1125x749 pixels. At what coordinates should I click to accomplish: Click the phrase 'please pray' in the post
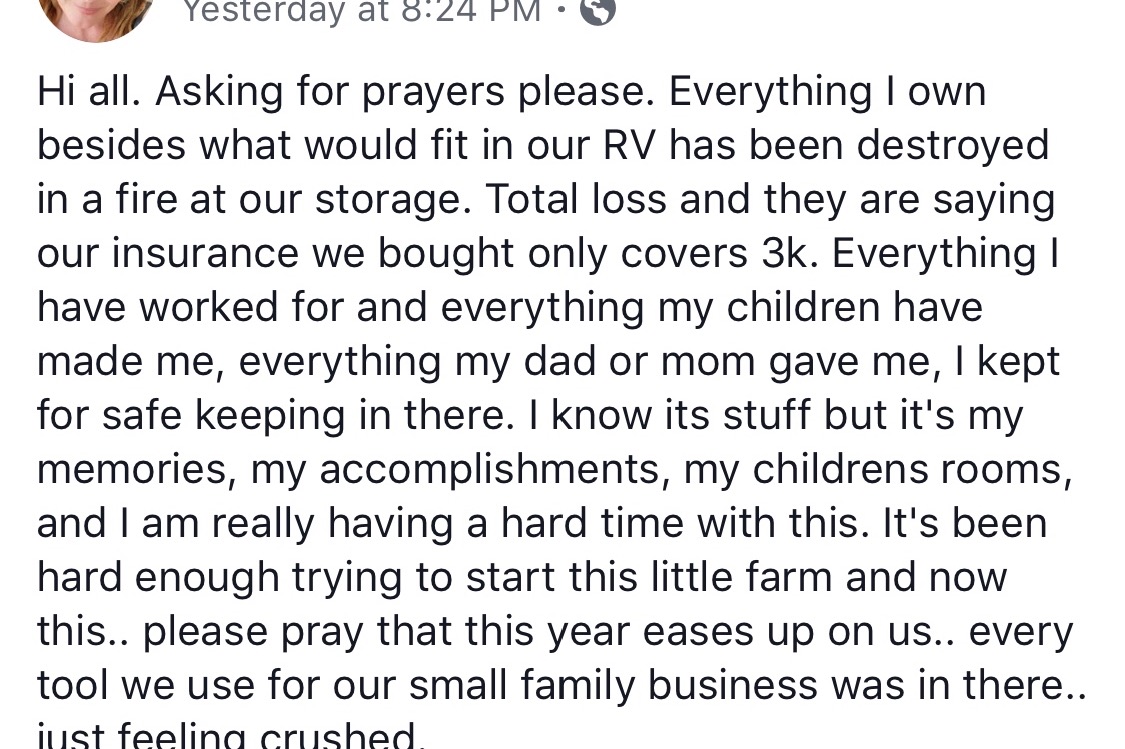click(254, 632)
